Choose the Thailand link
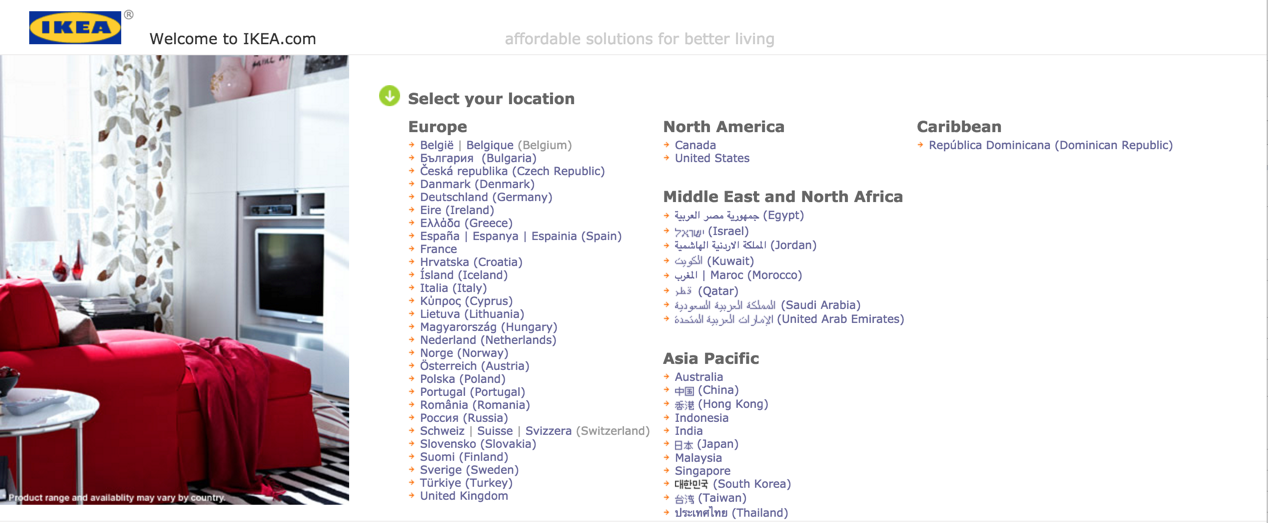The image size is (1268, 523). (x=731, y=512)
